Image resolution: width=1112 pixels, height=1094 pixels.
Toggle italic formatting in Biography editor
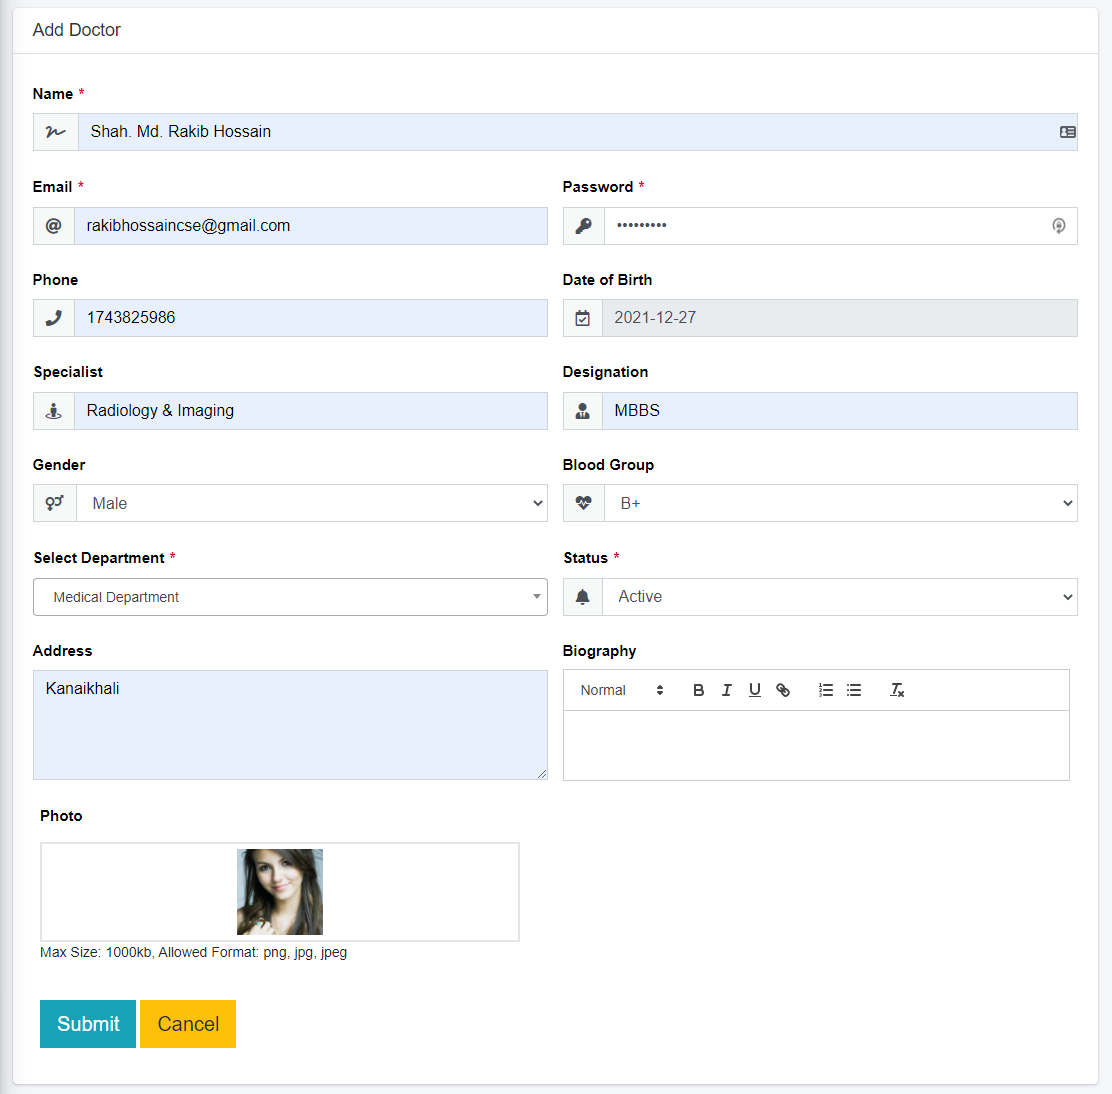(727, 690)
